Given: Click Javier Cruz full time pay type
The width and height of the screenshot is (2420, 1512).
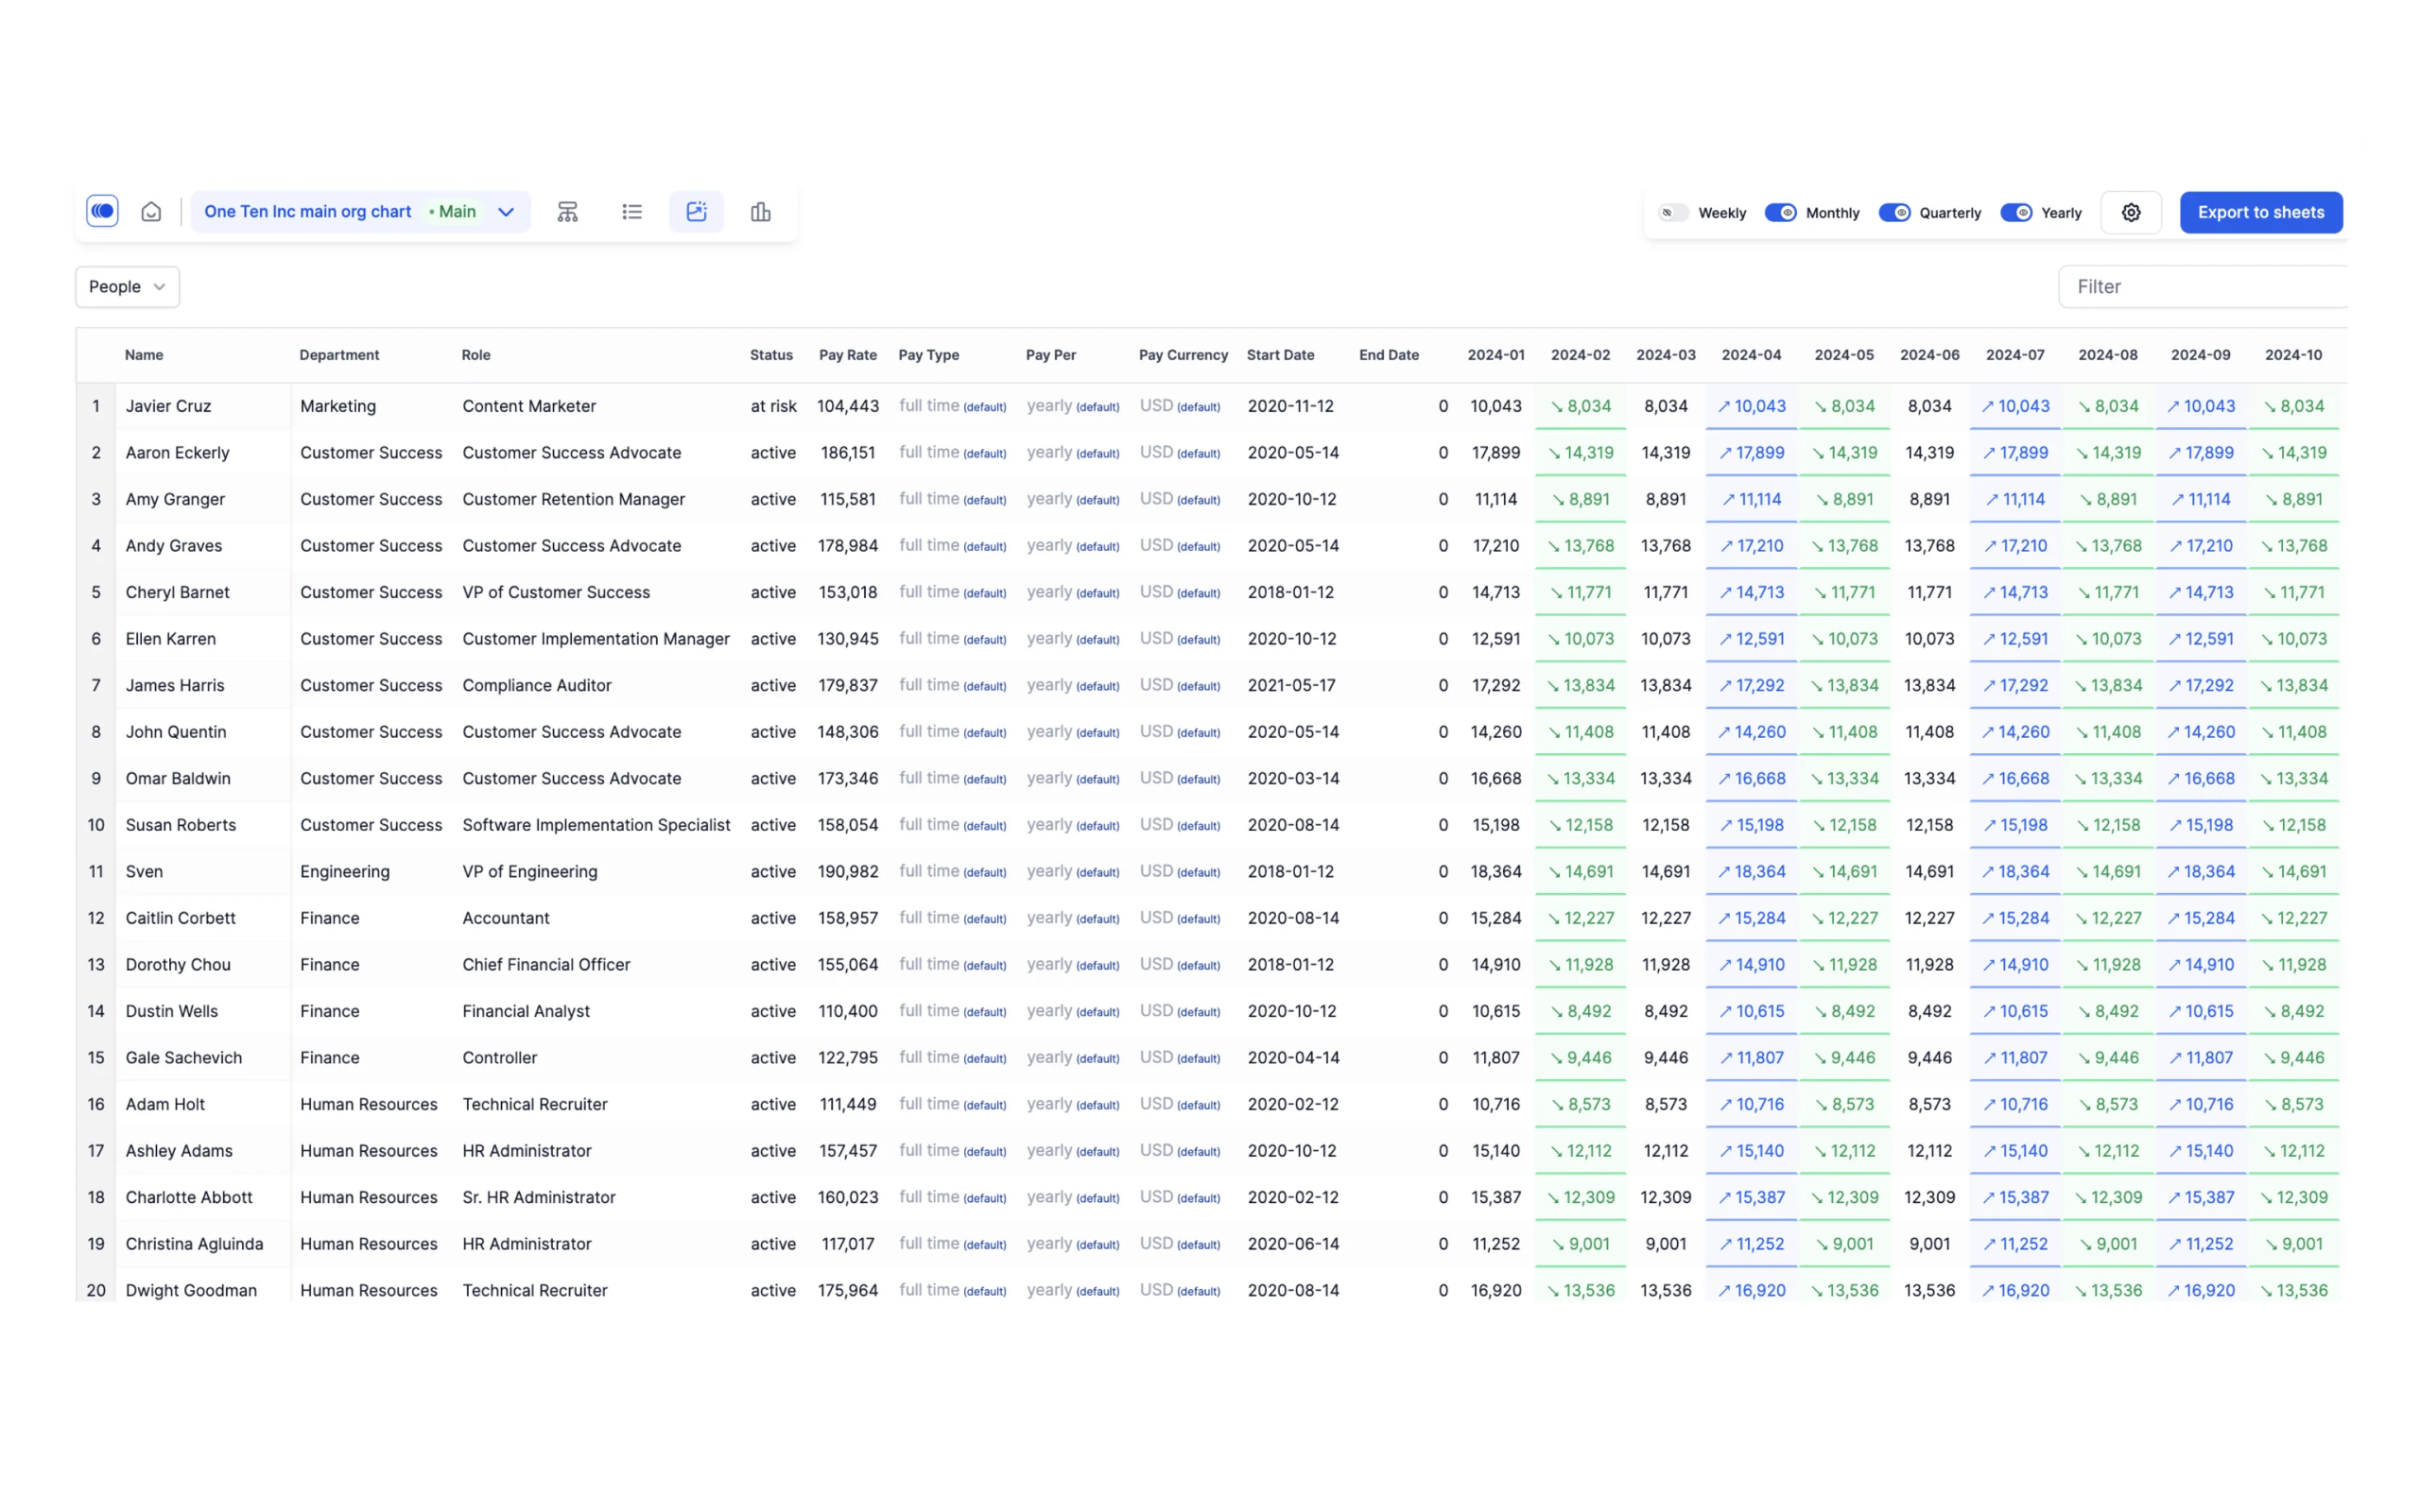Looking at the screenshot, I should click(x=952, y=406).
